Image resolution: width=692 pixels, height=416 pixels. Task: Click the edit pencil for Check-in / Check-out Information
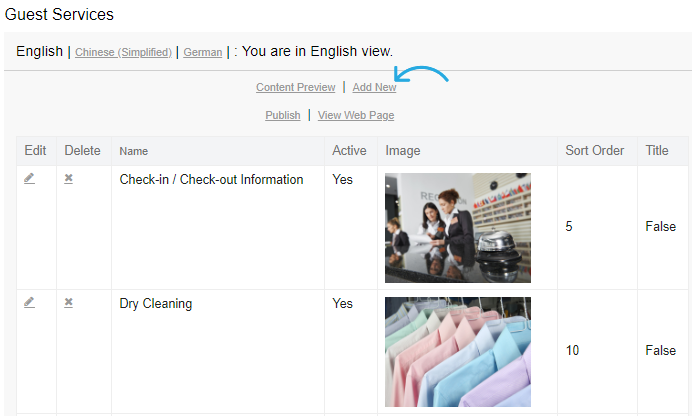(29, 179)
